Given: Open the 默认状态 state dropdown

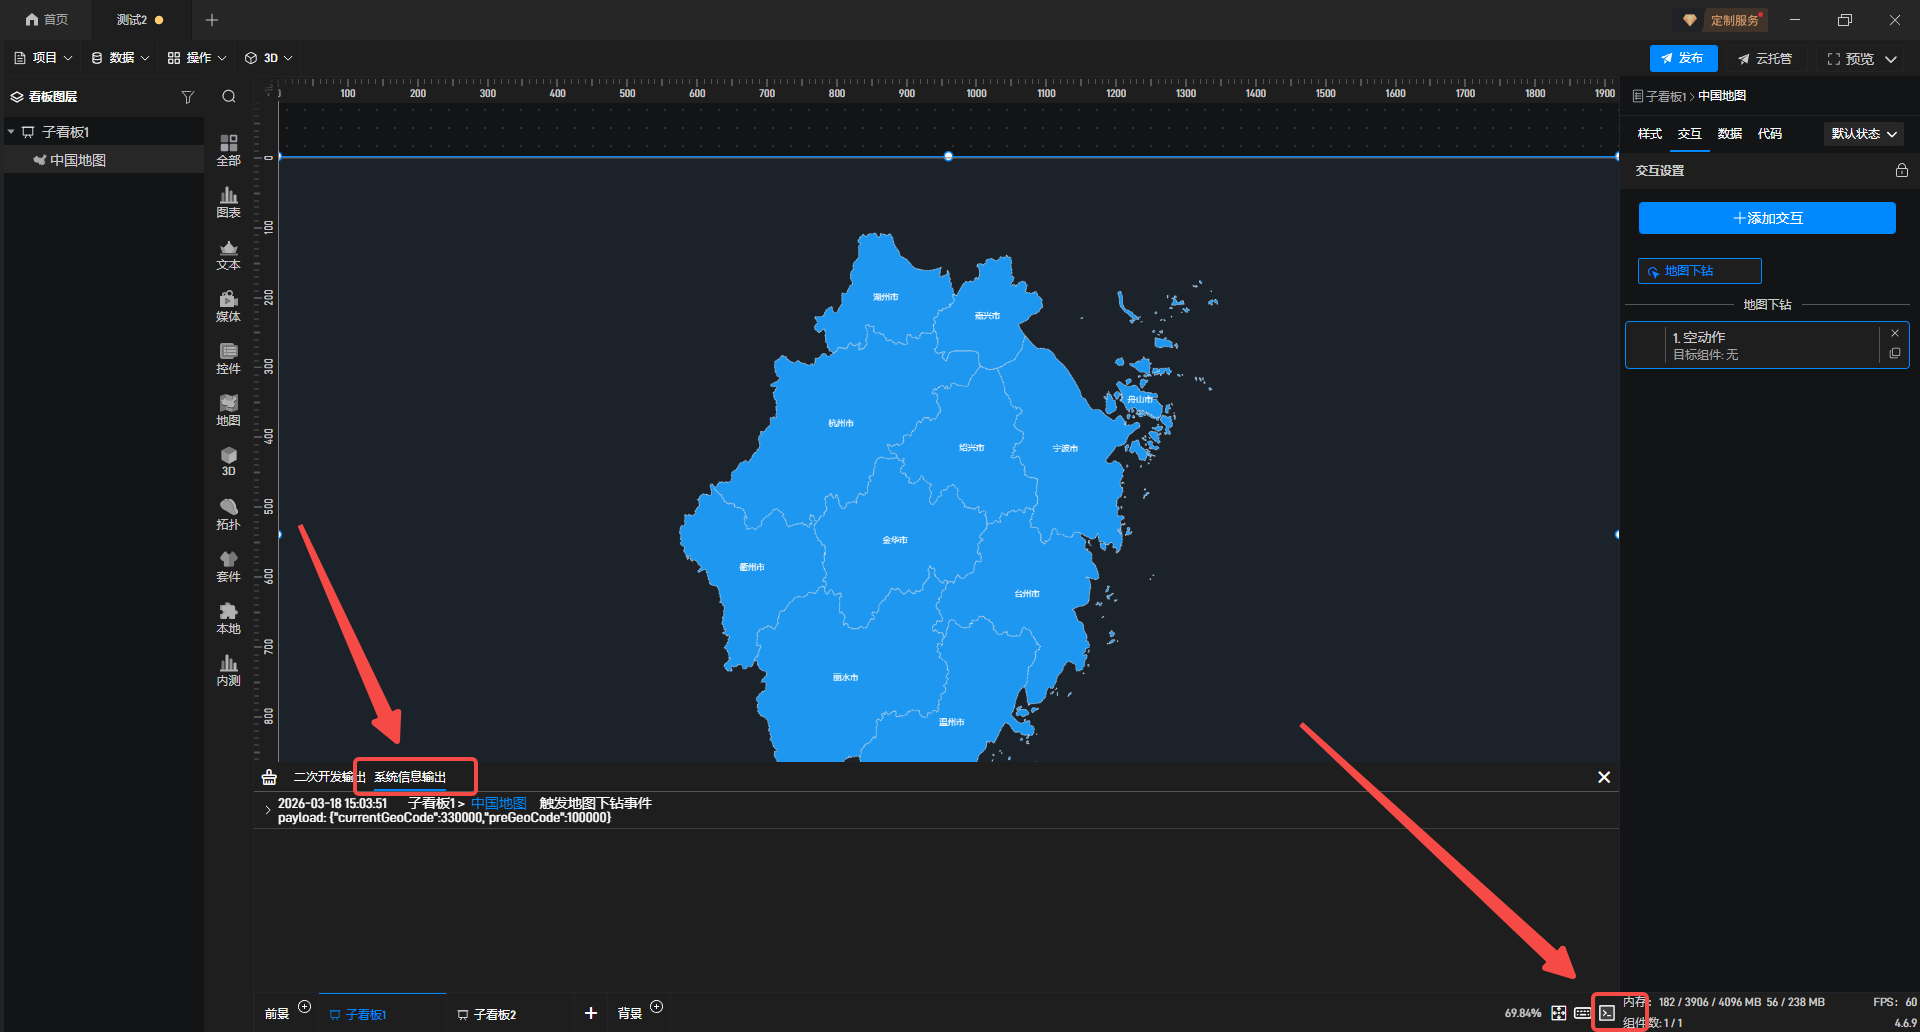Looking at the screenshot, I should 1863,134.
